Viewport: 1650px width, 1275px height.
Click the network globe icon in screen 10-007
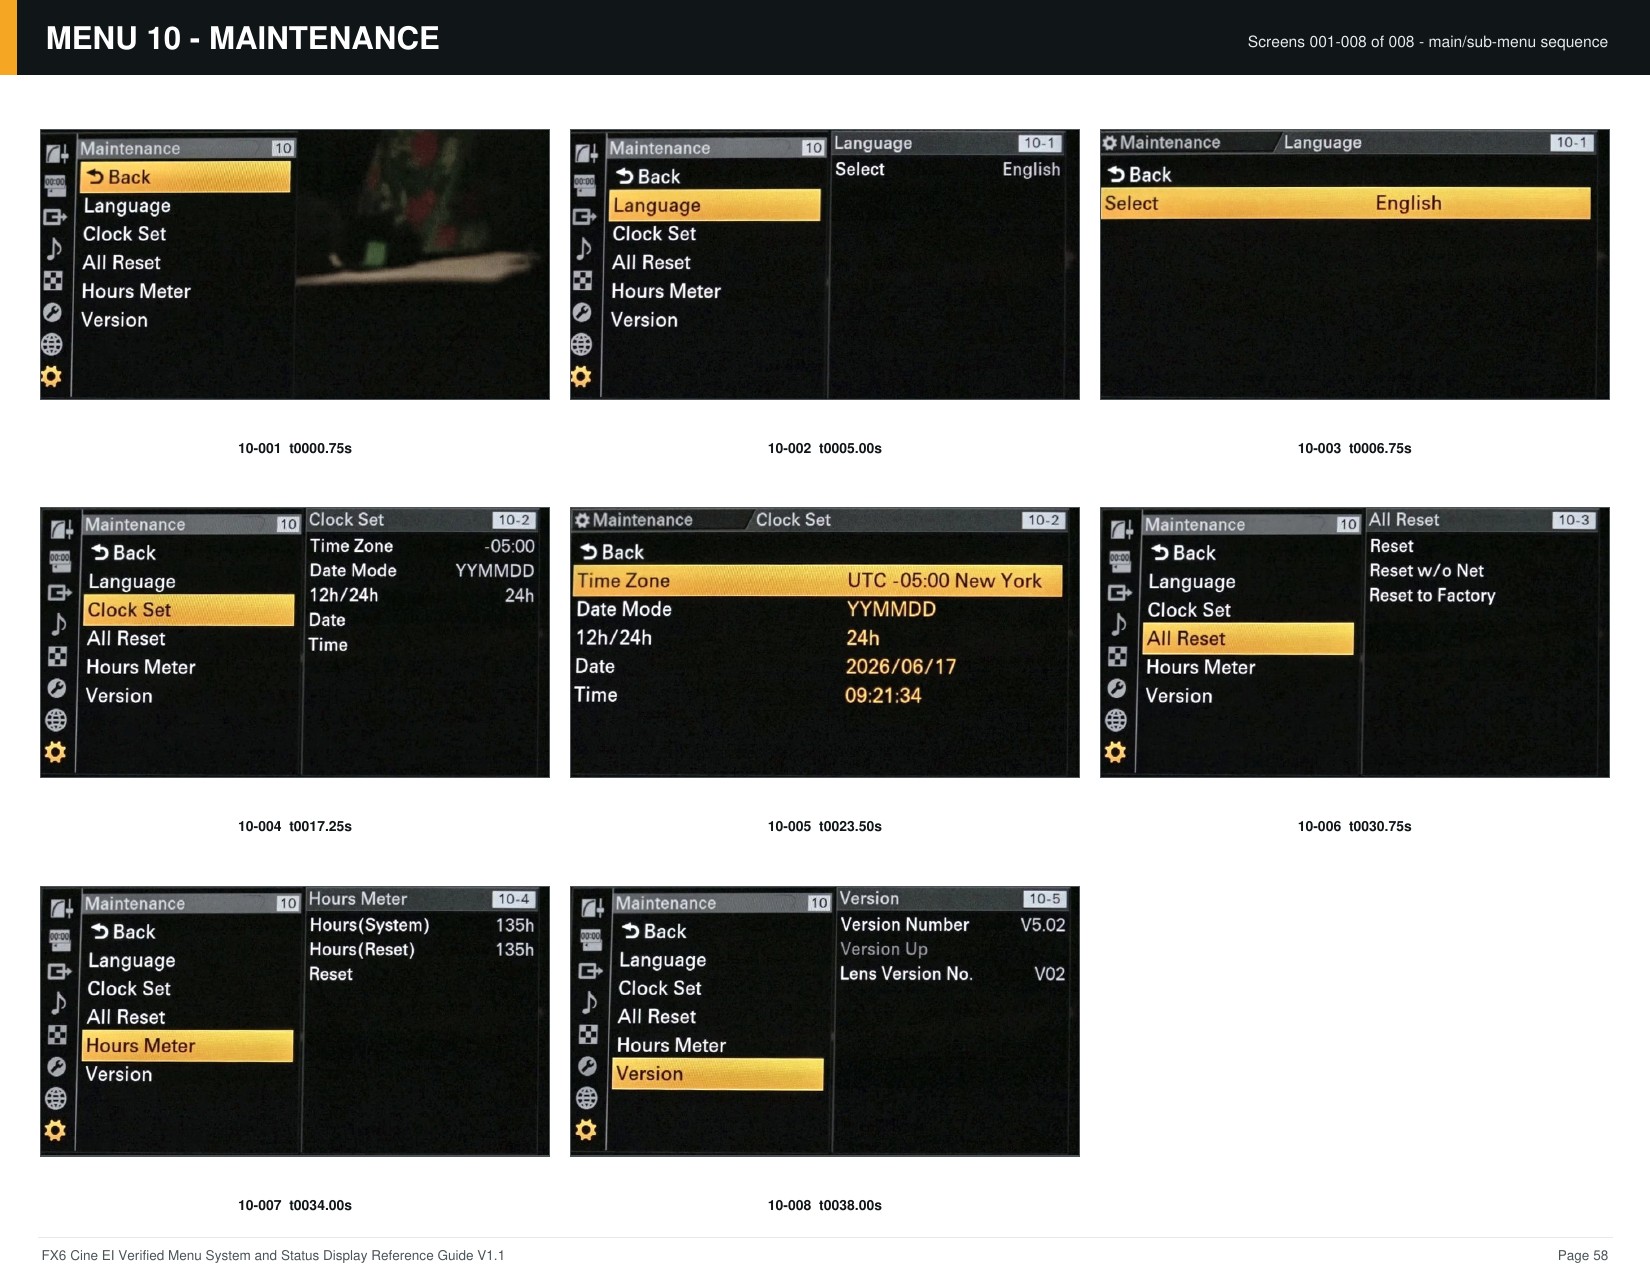tap(56, 1098)
